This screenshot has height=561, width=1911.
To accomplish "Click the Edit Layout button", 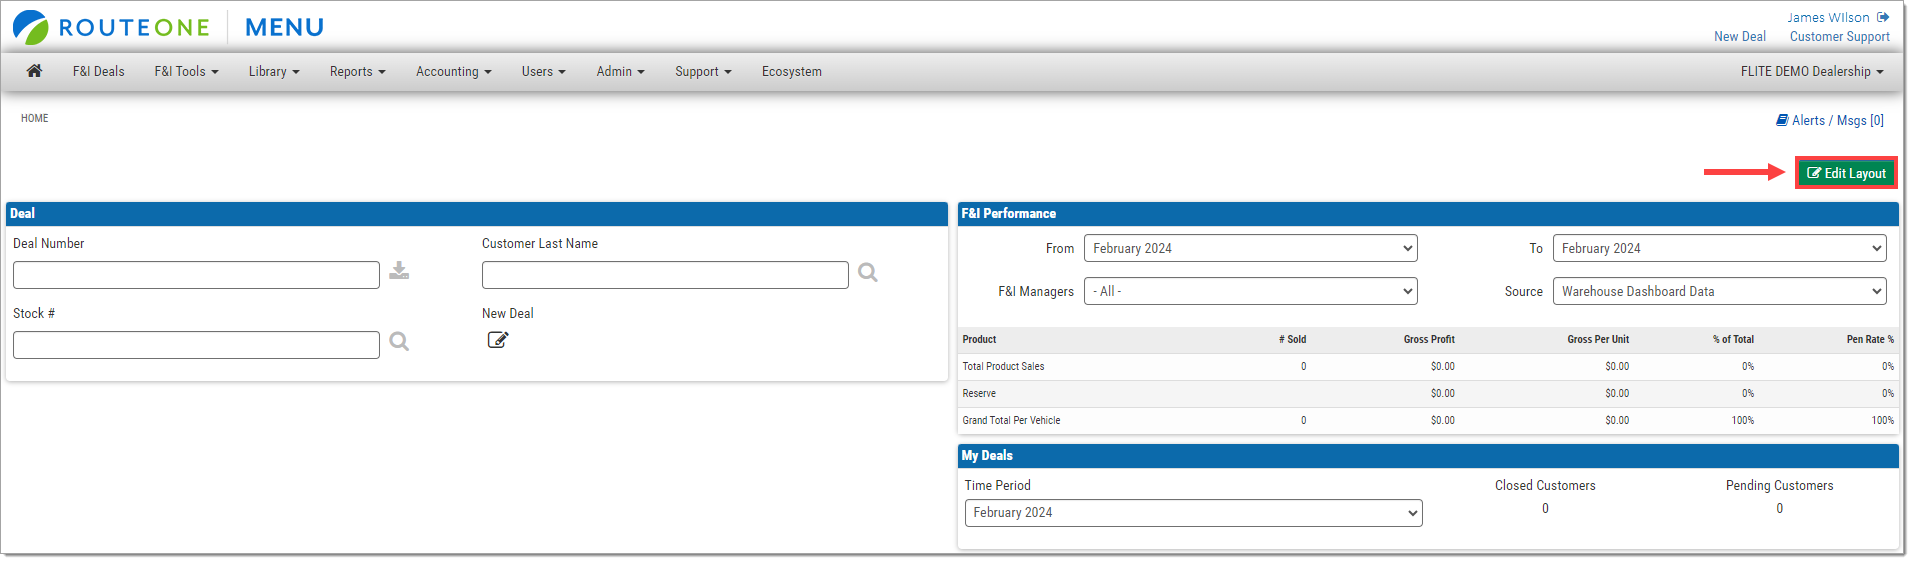I will point(1846,173).
